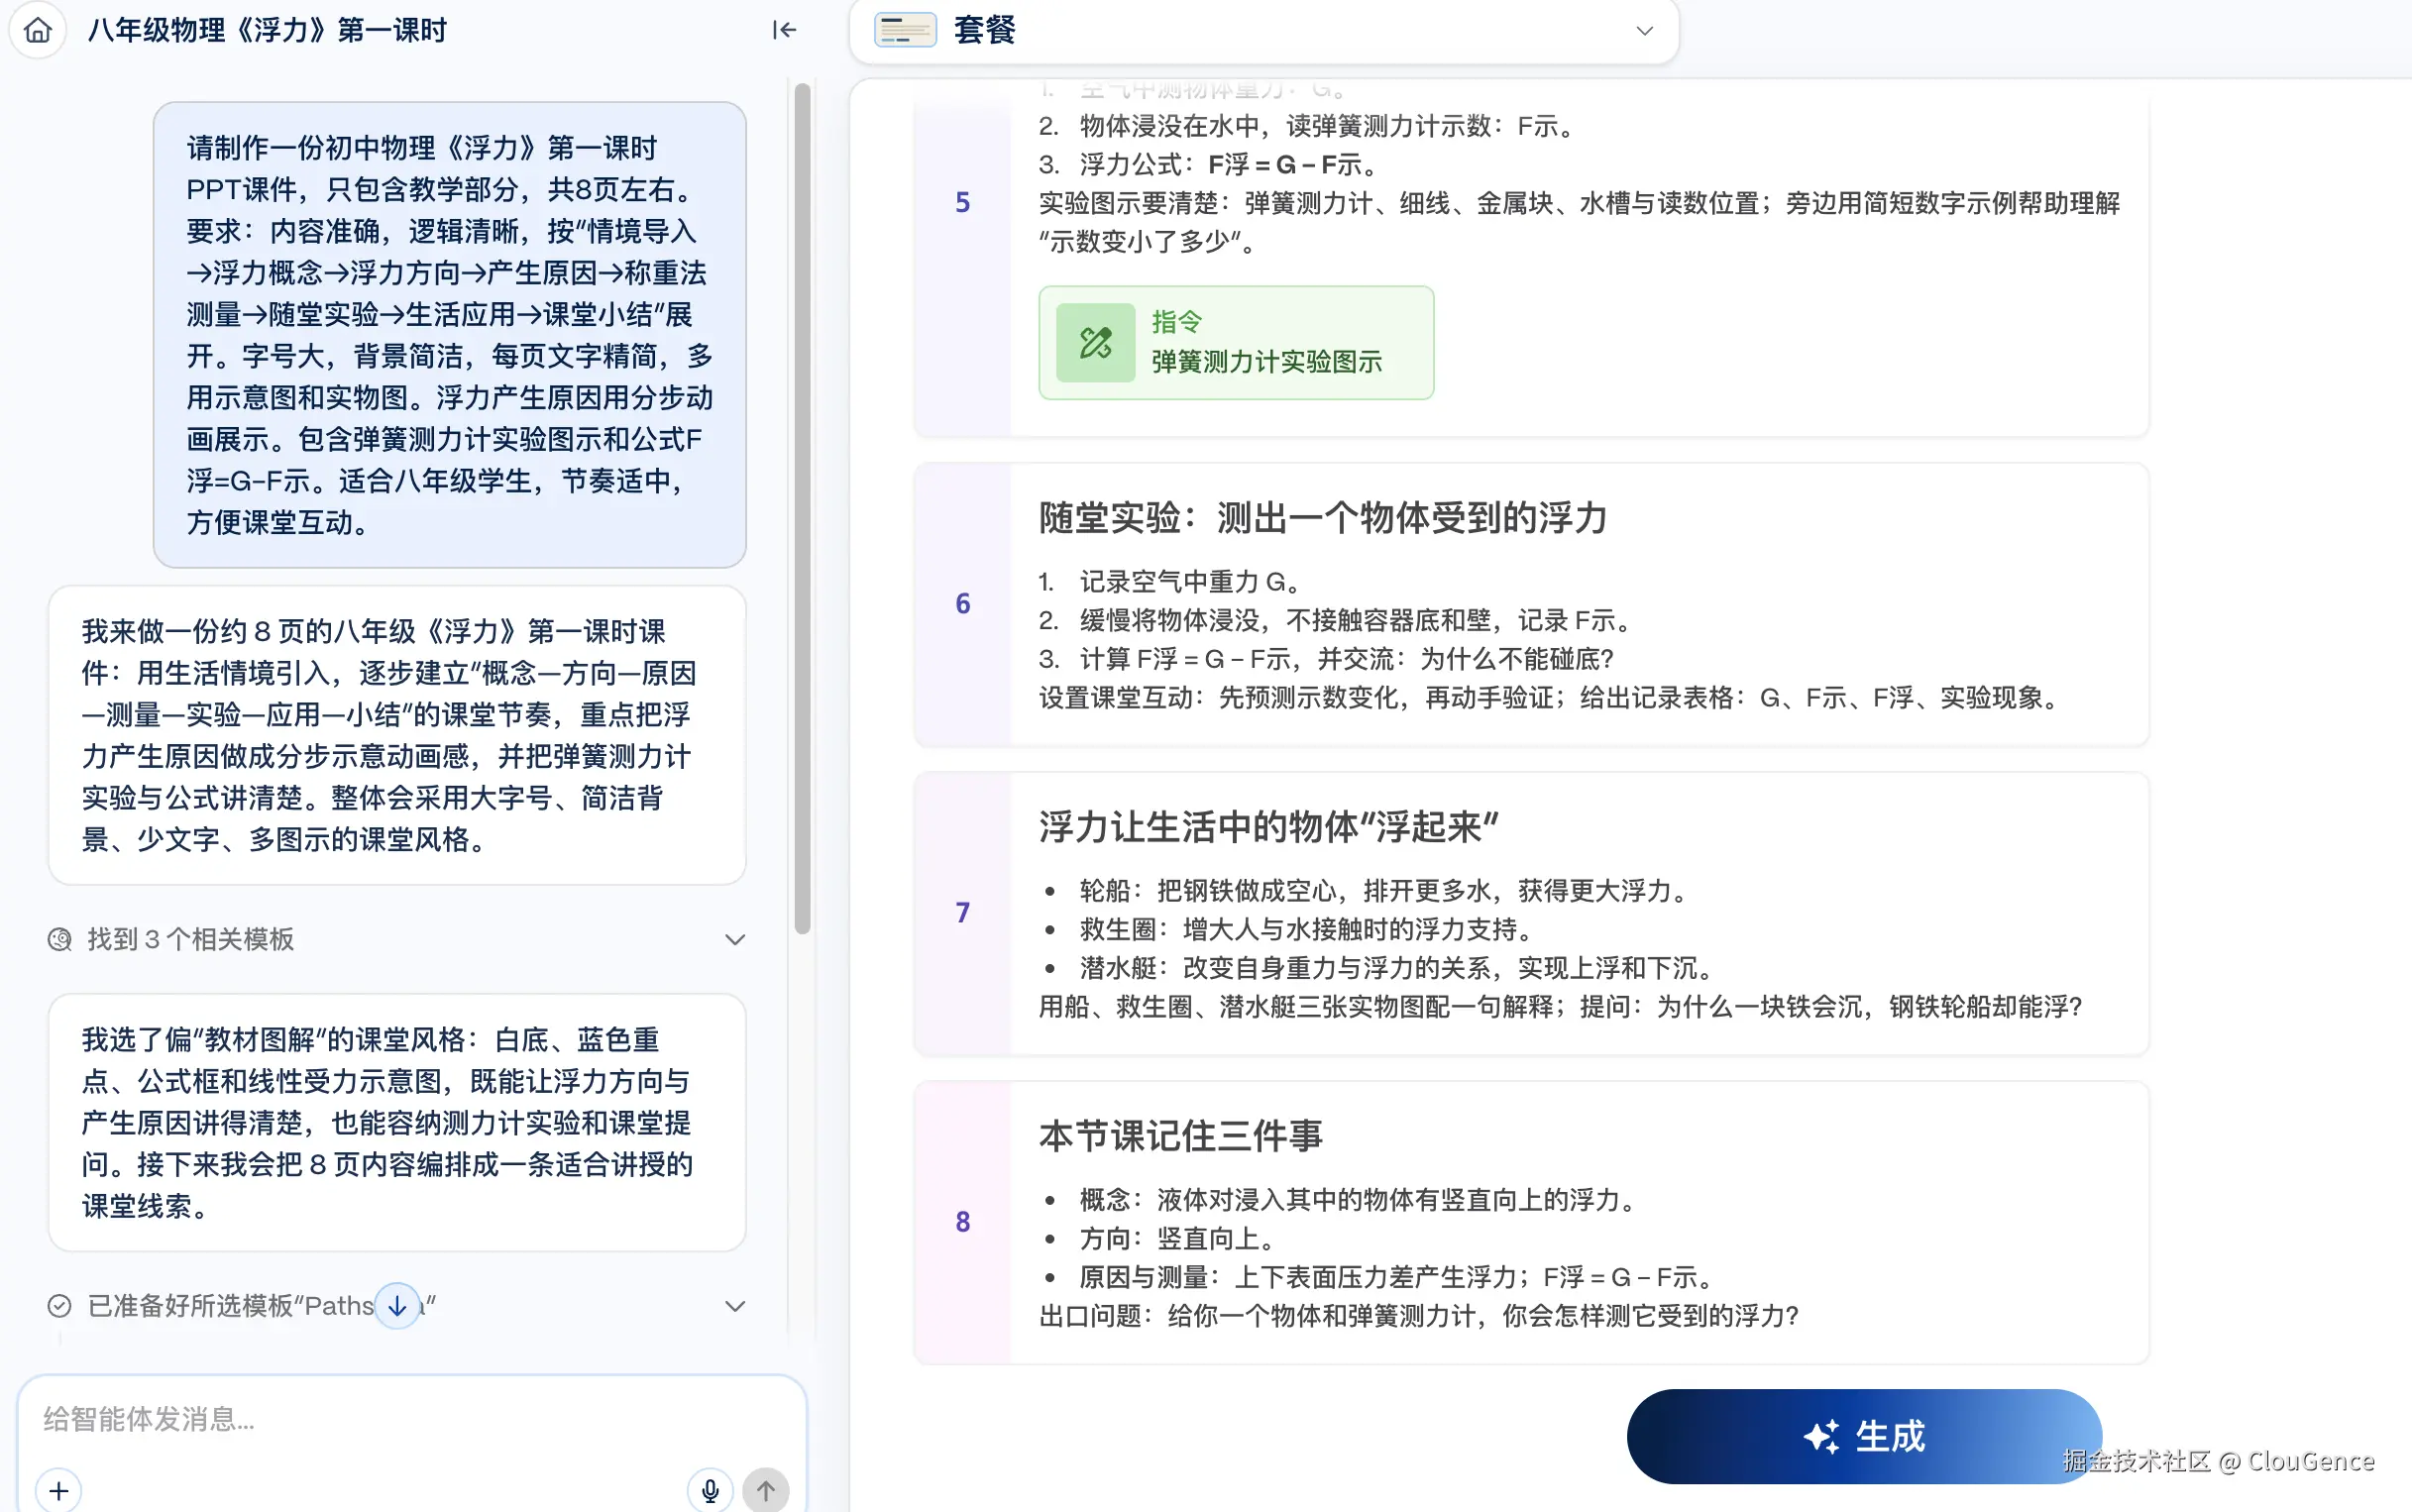Click line 出口问题：给你一个物体和弹簧测力计
Image resolution: width=2412 pixels, height=1512 pixels.
pos(1419,1316)
